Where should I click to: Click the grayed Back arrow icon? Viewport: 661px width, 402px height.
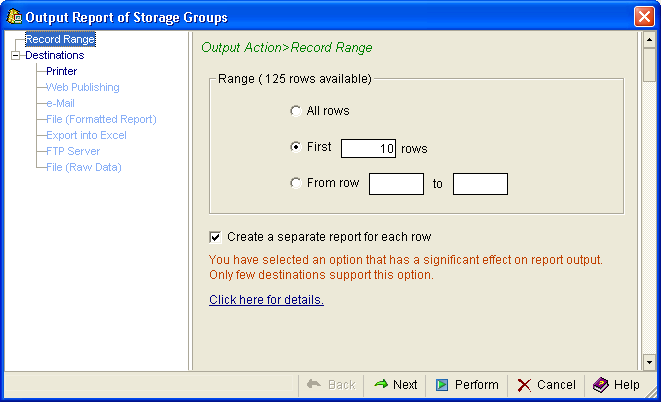click(x=313, y=385)
